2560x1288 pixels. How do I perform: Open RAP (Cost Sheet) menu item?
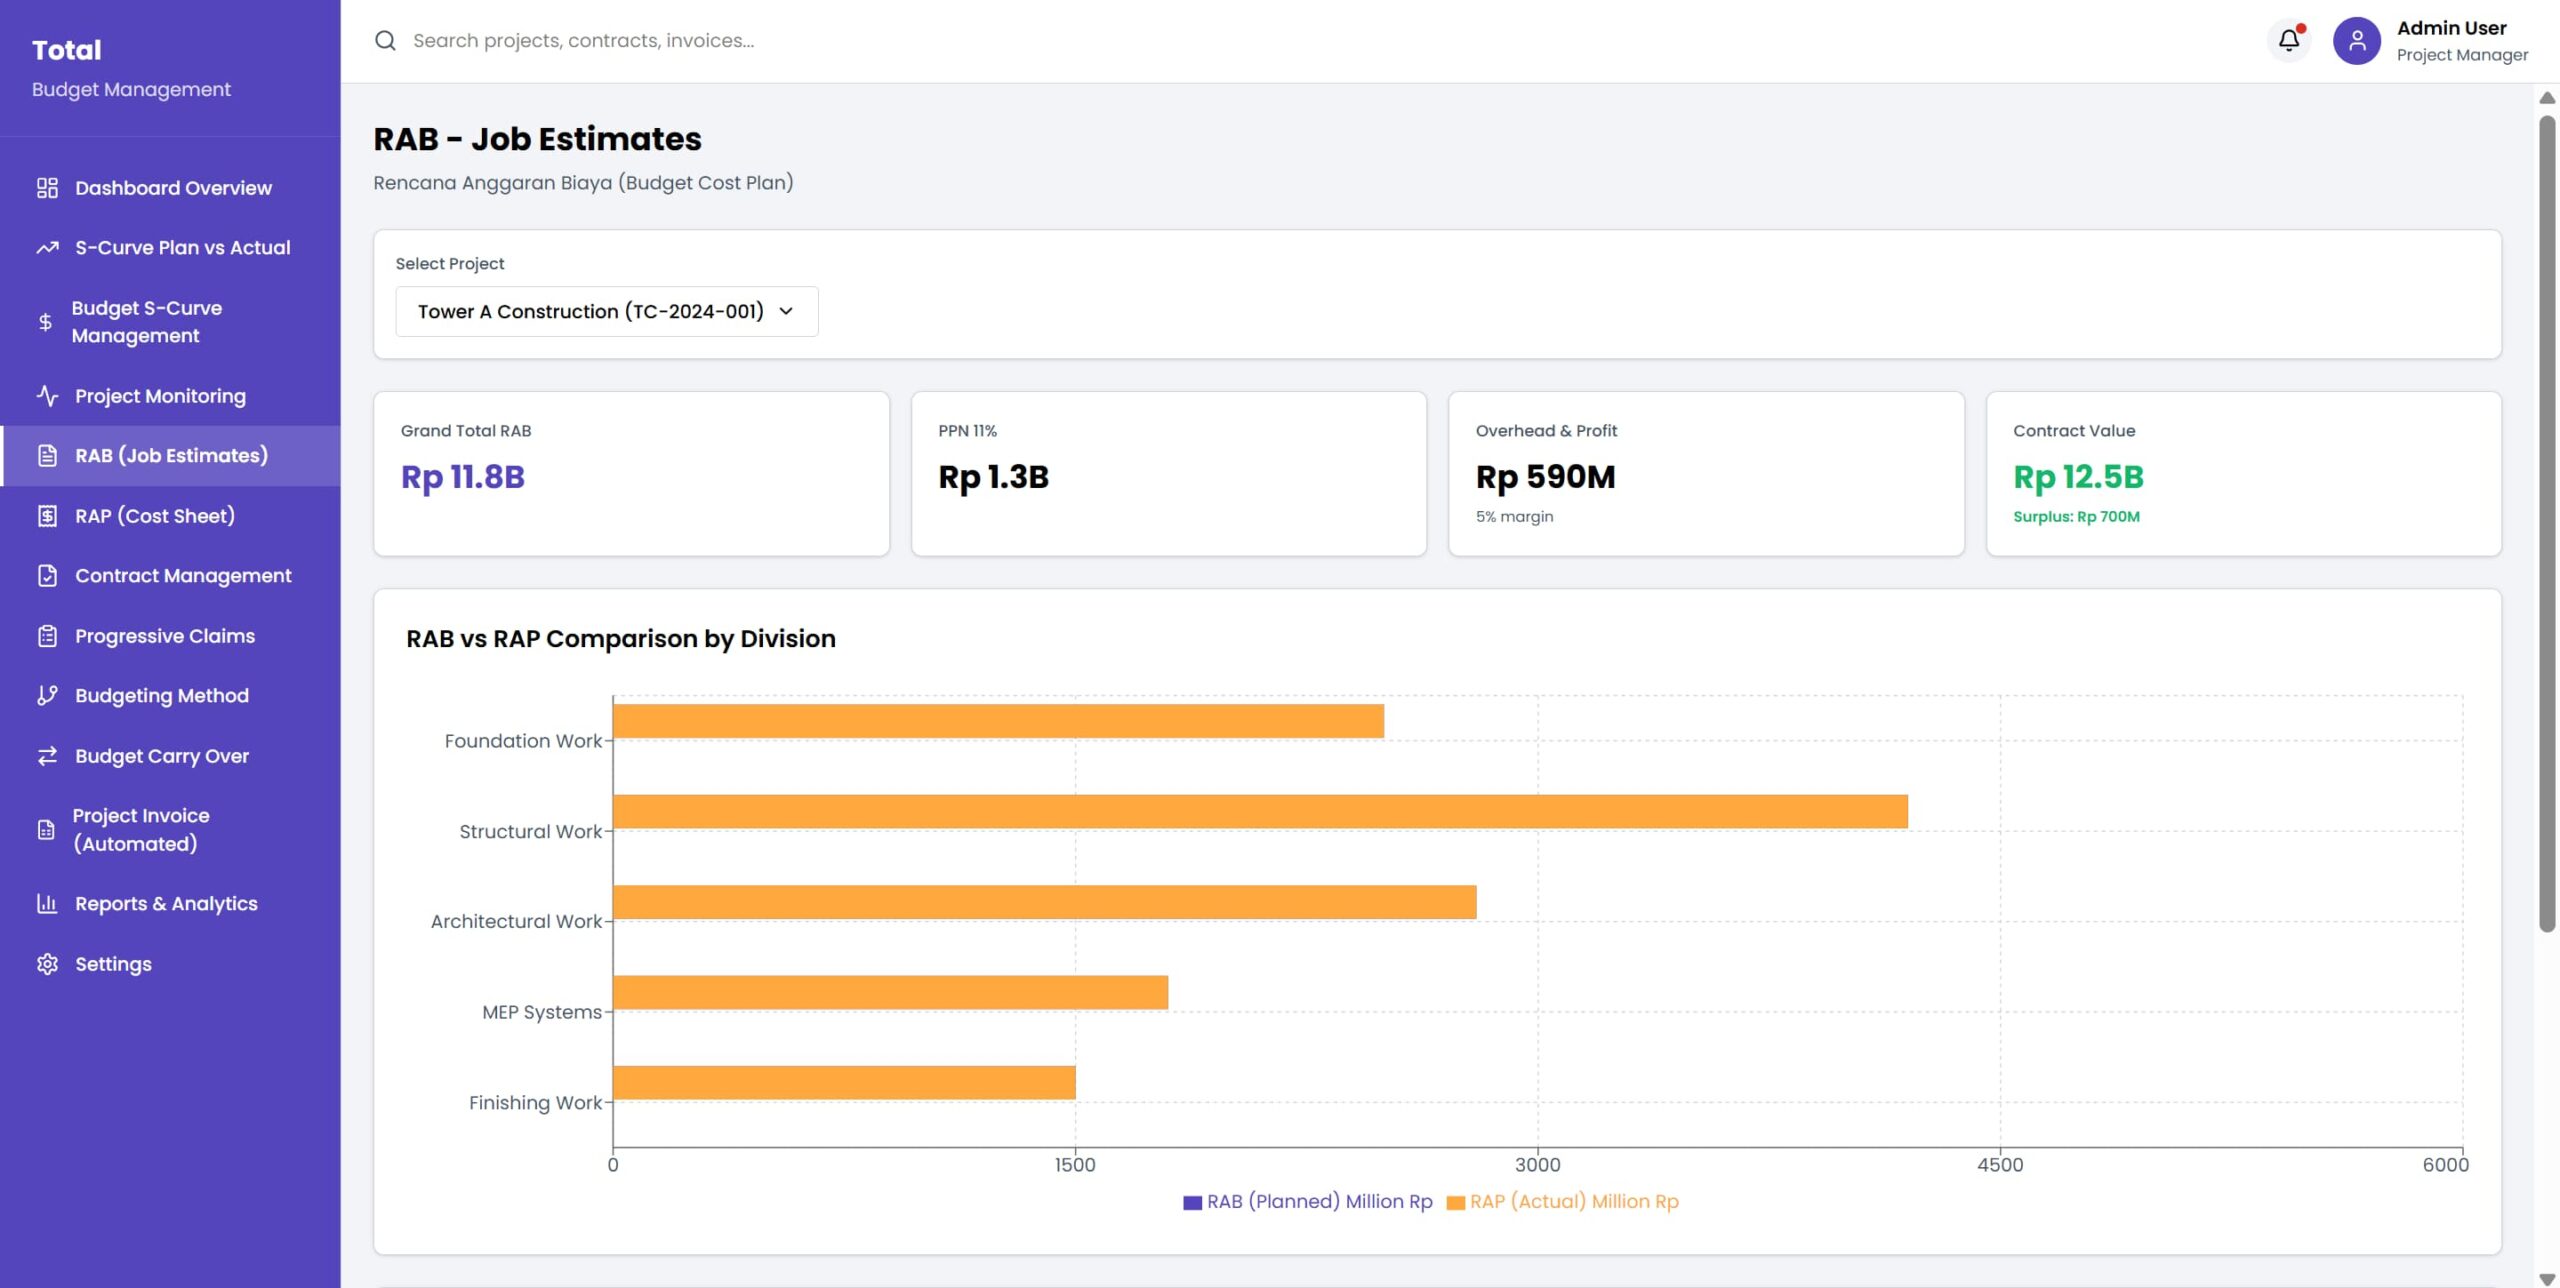tap(155, 516)
